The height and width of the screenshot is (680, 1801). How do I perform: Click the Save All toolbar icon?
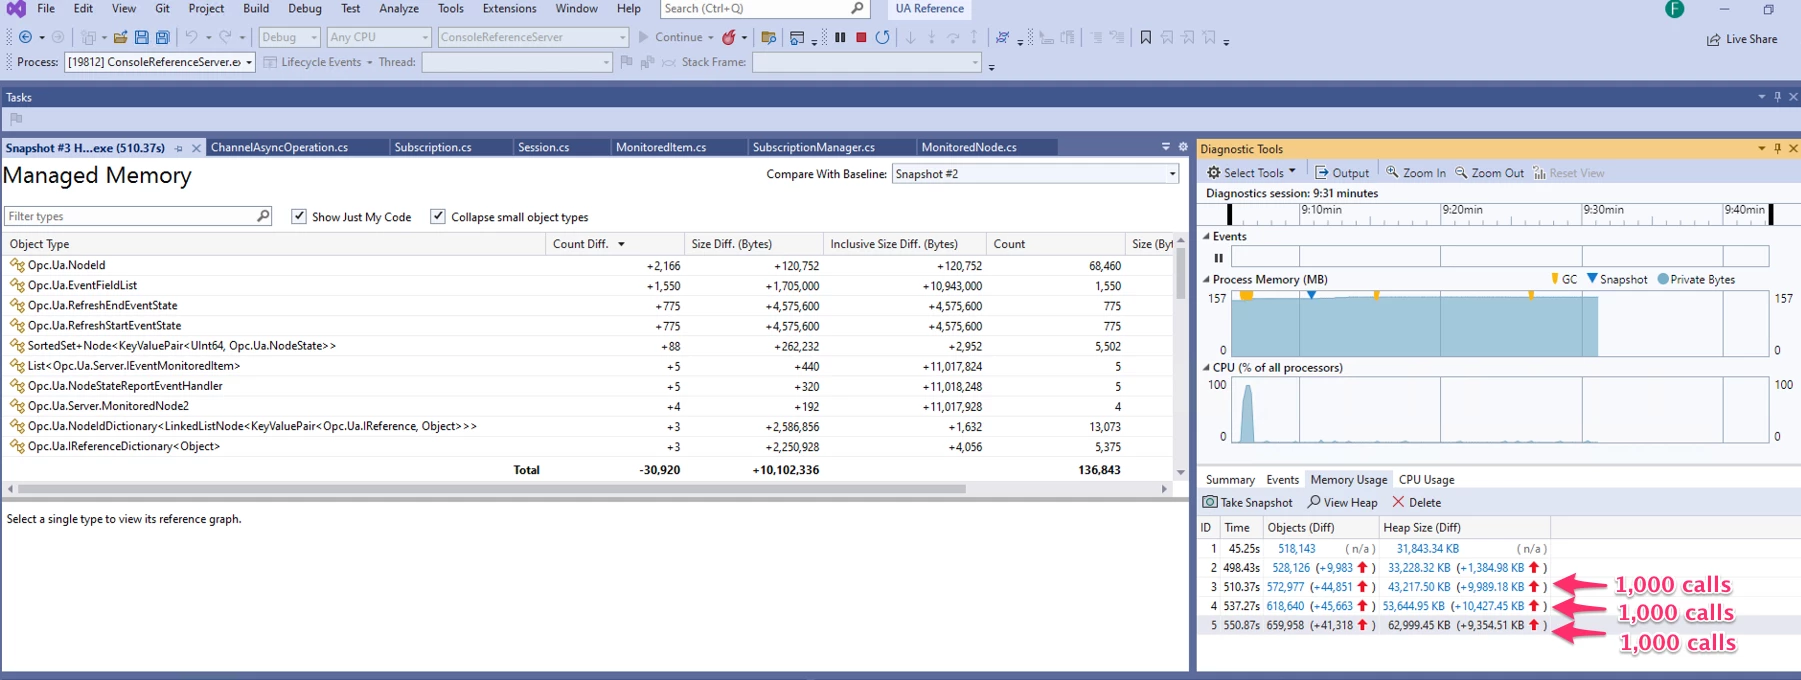point(162,38)
